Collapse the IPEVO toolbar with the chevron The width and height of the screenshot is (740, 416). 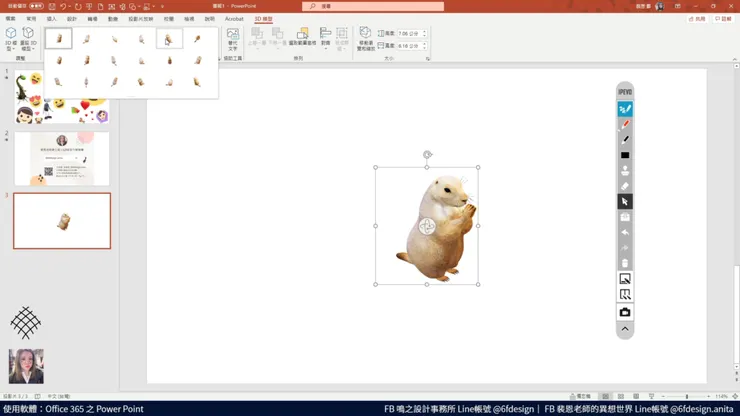point(625,329)
